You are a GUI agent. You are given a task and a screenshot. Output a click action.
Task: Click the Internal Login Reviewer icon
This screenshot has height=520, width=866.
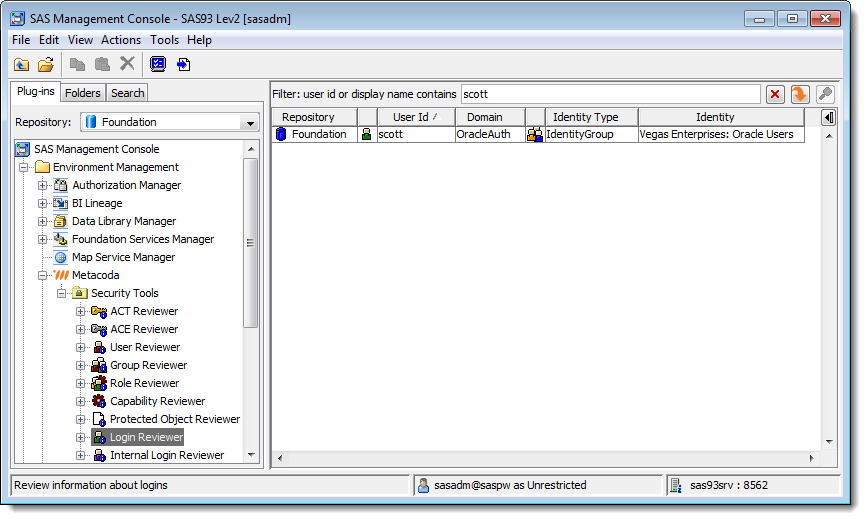[99, 455]
